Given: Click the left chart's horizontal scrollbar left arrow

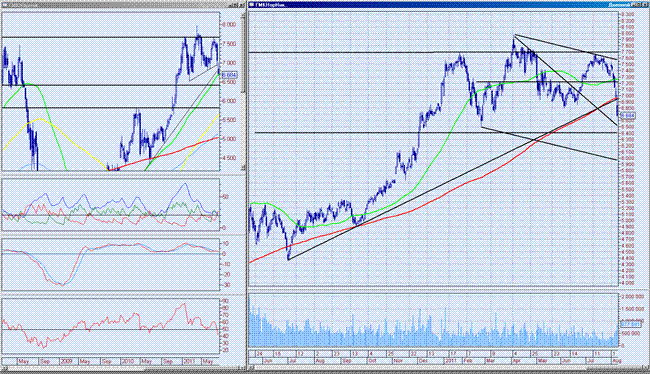Looking at the screenshot, I should click(x=5, y=368).
